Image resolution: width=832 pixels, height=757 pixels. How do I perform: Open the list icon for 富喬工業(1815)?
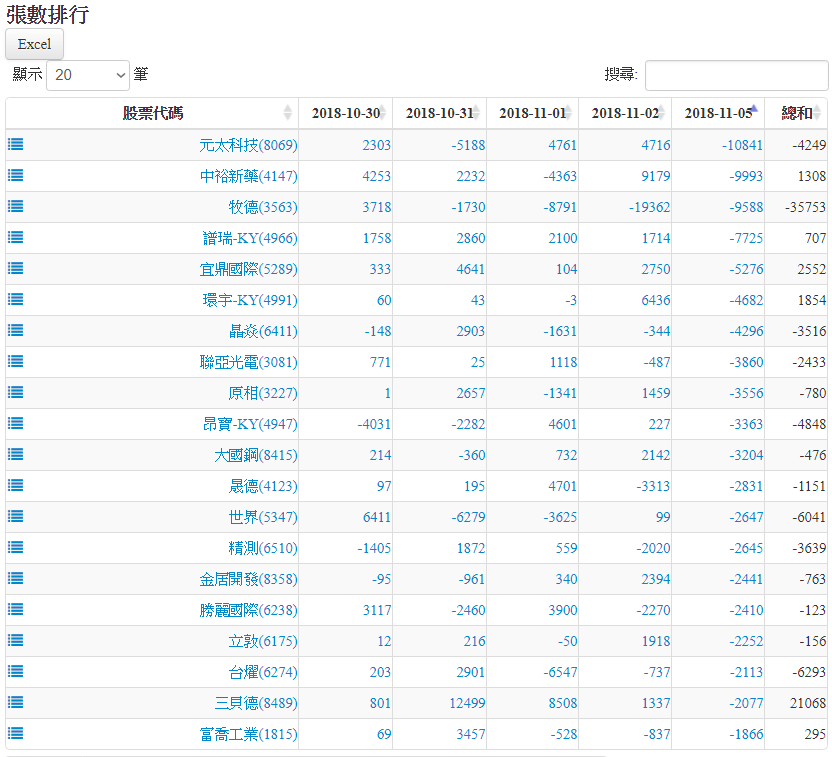click(x=15, y=733)
